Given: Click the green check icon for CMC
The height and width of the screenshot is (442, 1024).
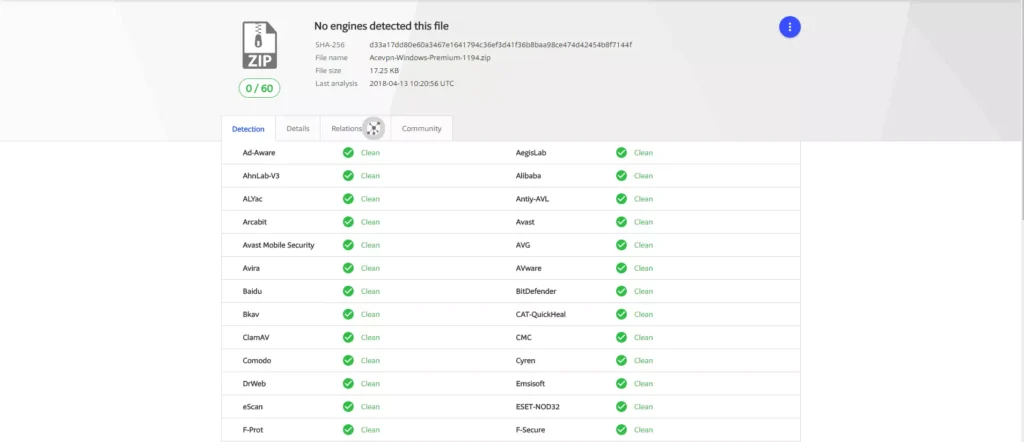Looking at the screenshot, I should (621, 338).
